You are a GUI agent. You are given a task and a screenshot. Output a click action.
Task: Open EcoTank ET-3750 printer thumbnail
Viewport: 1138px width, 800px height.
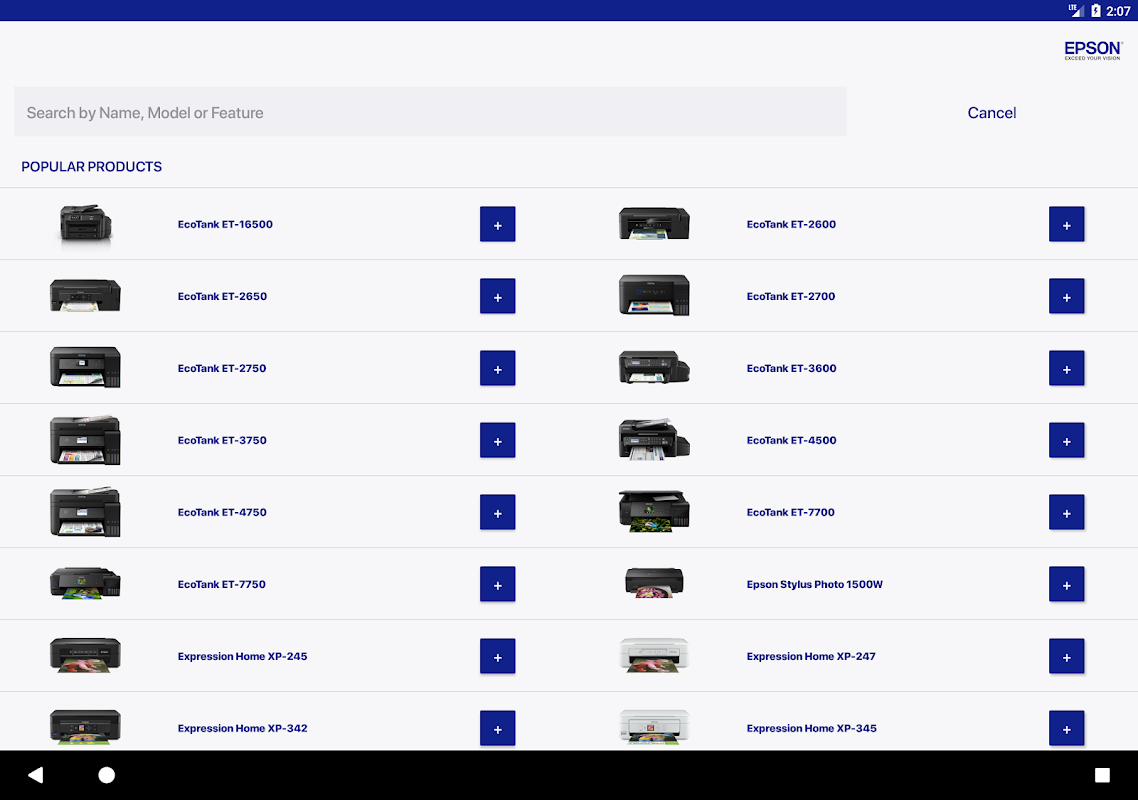click(x=85, y=440)
